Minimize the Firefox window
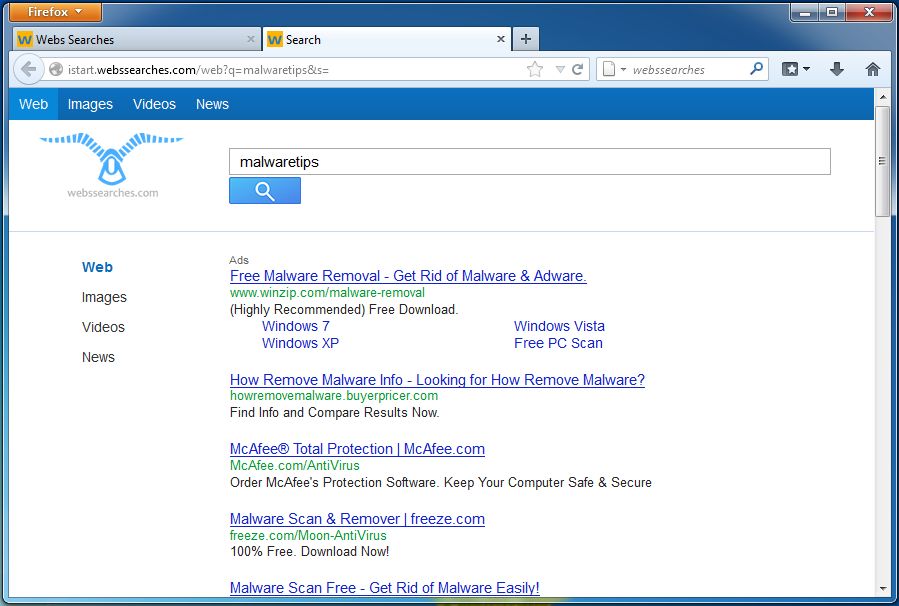Viewport: 899px width, 606px height. click(804, 12)
